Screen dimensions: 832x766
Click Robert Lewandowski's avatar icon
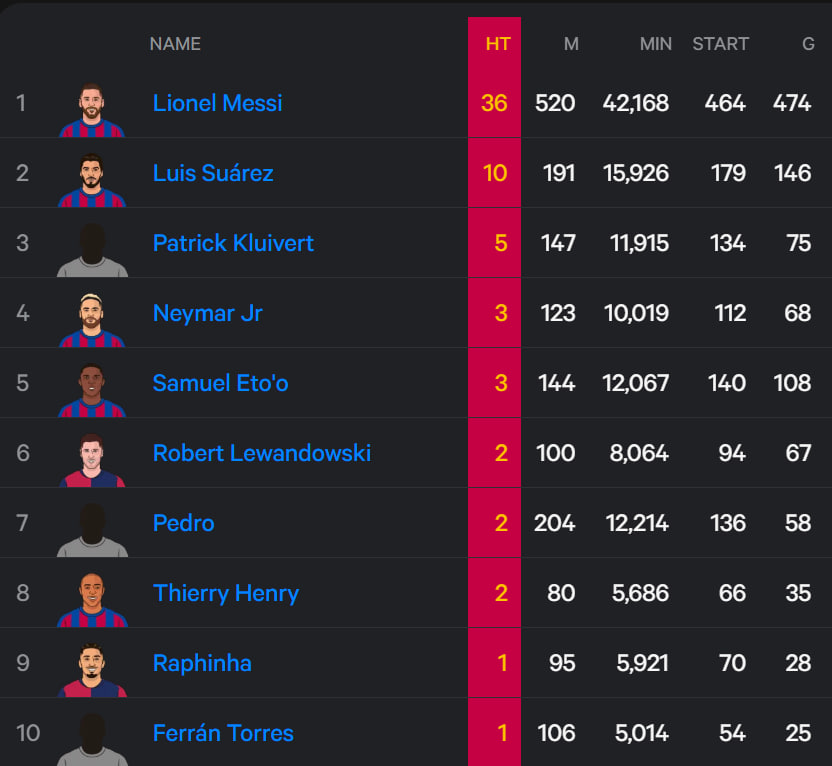(92, 458)
